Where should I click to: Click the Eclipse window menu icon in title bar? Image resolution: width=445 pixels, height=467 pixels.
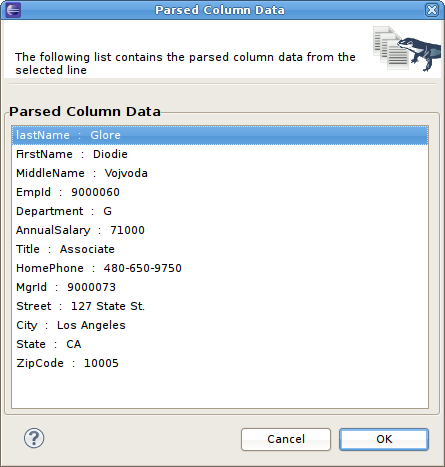coord(13,10)
